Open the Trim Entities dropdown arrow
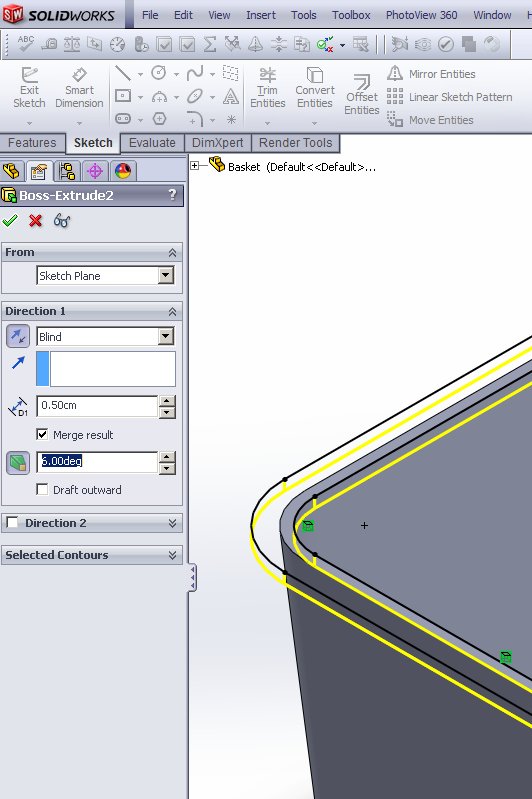532x799 pixels. (x=268, y=123)
